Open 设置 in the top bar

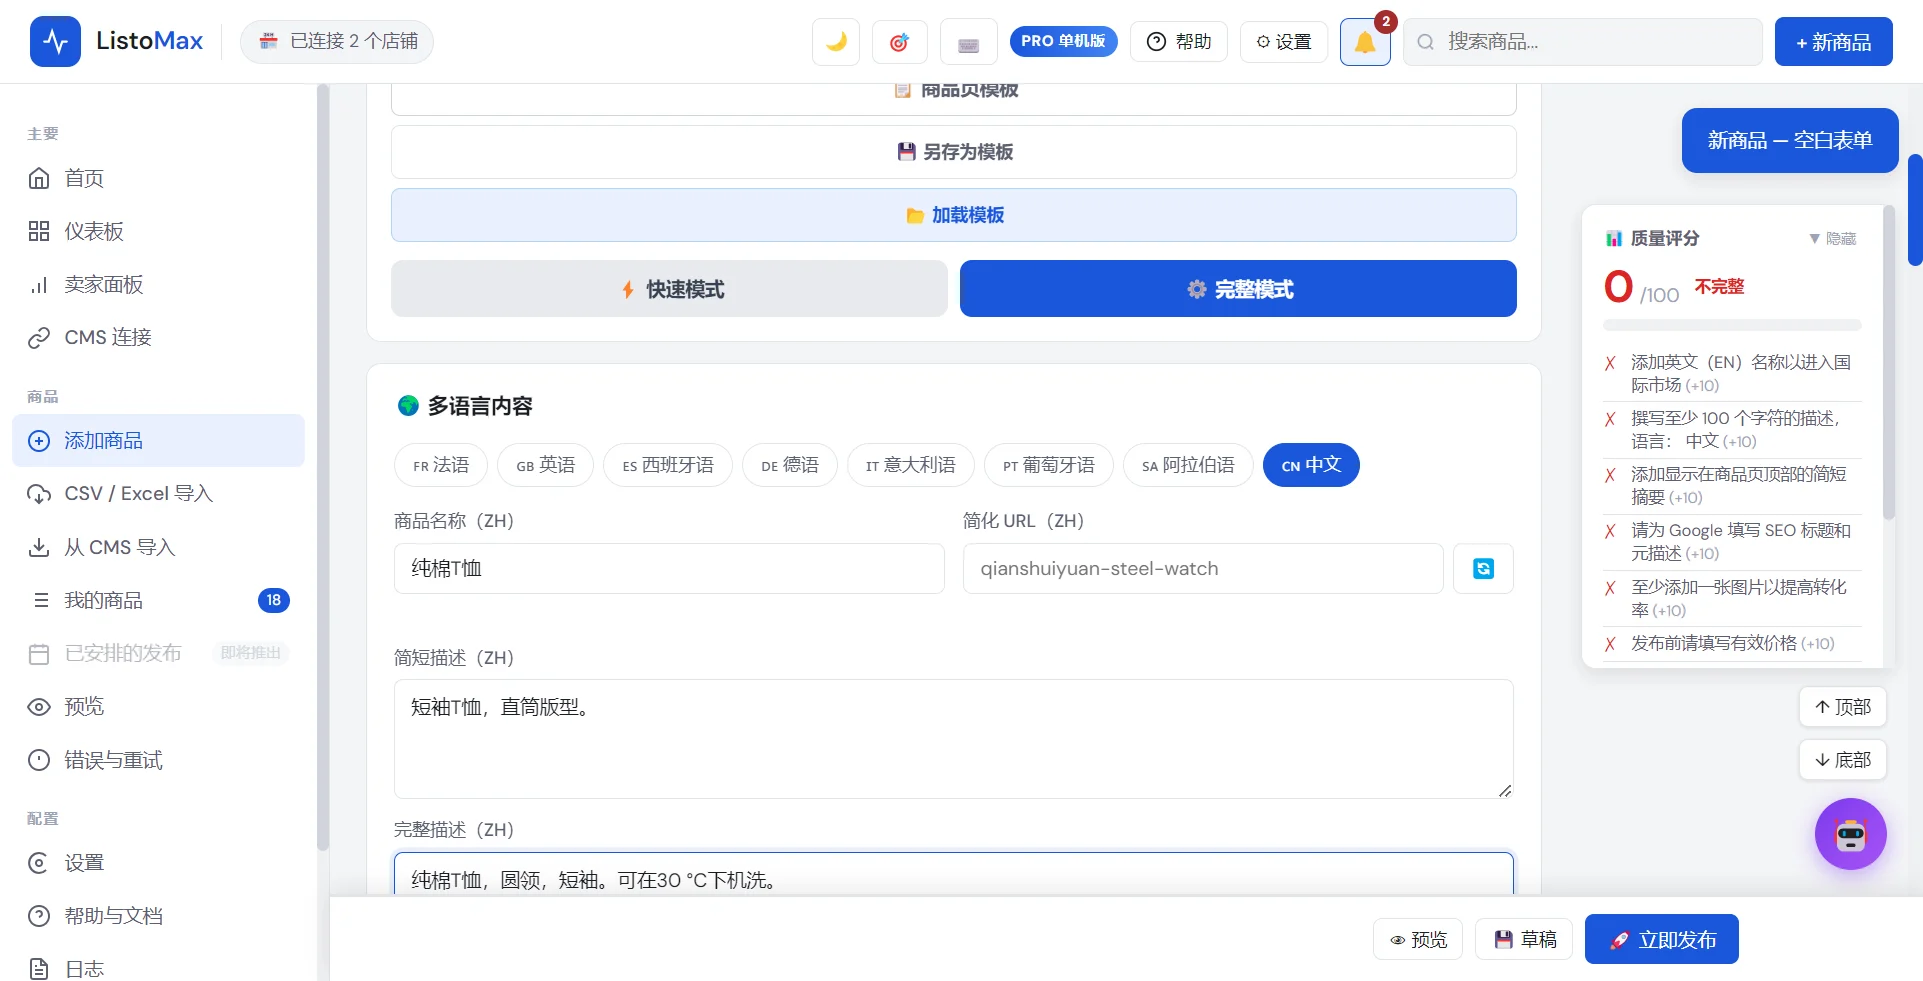(x=1284, y=42)
